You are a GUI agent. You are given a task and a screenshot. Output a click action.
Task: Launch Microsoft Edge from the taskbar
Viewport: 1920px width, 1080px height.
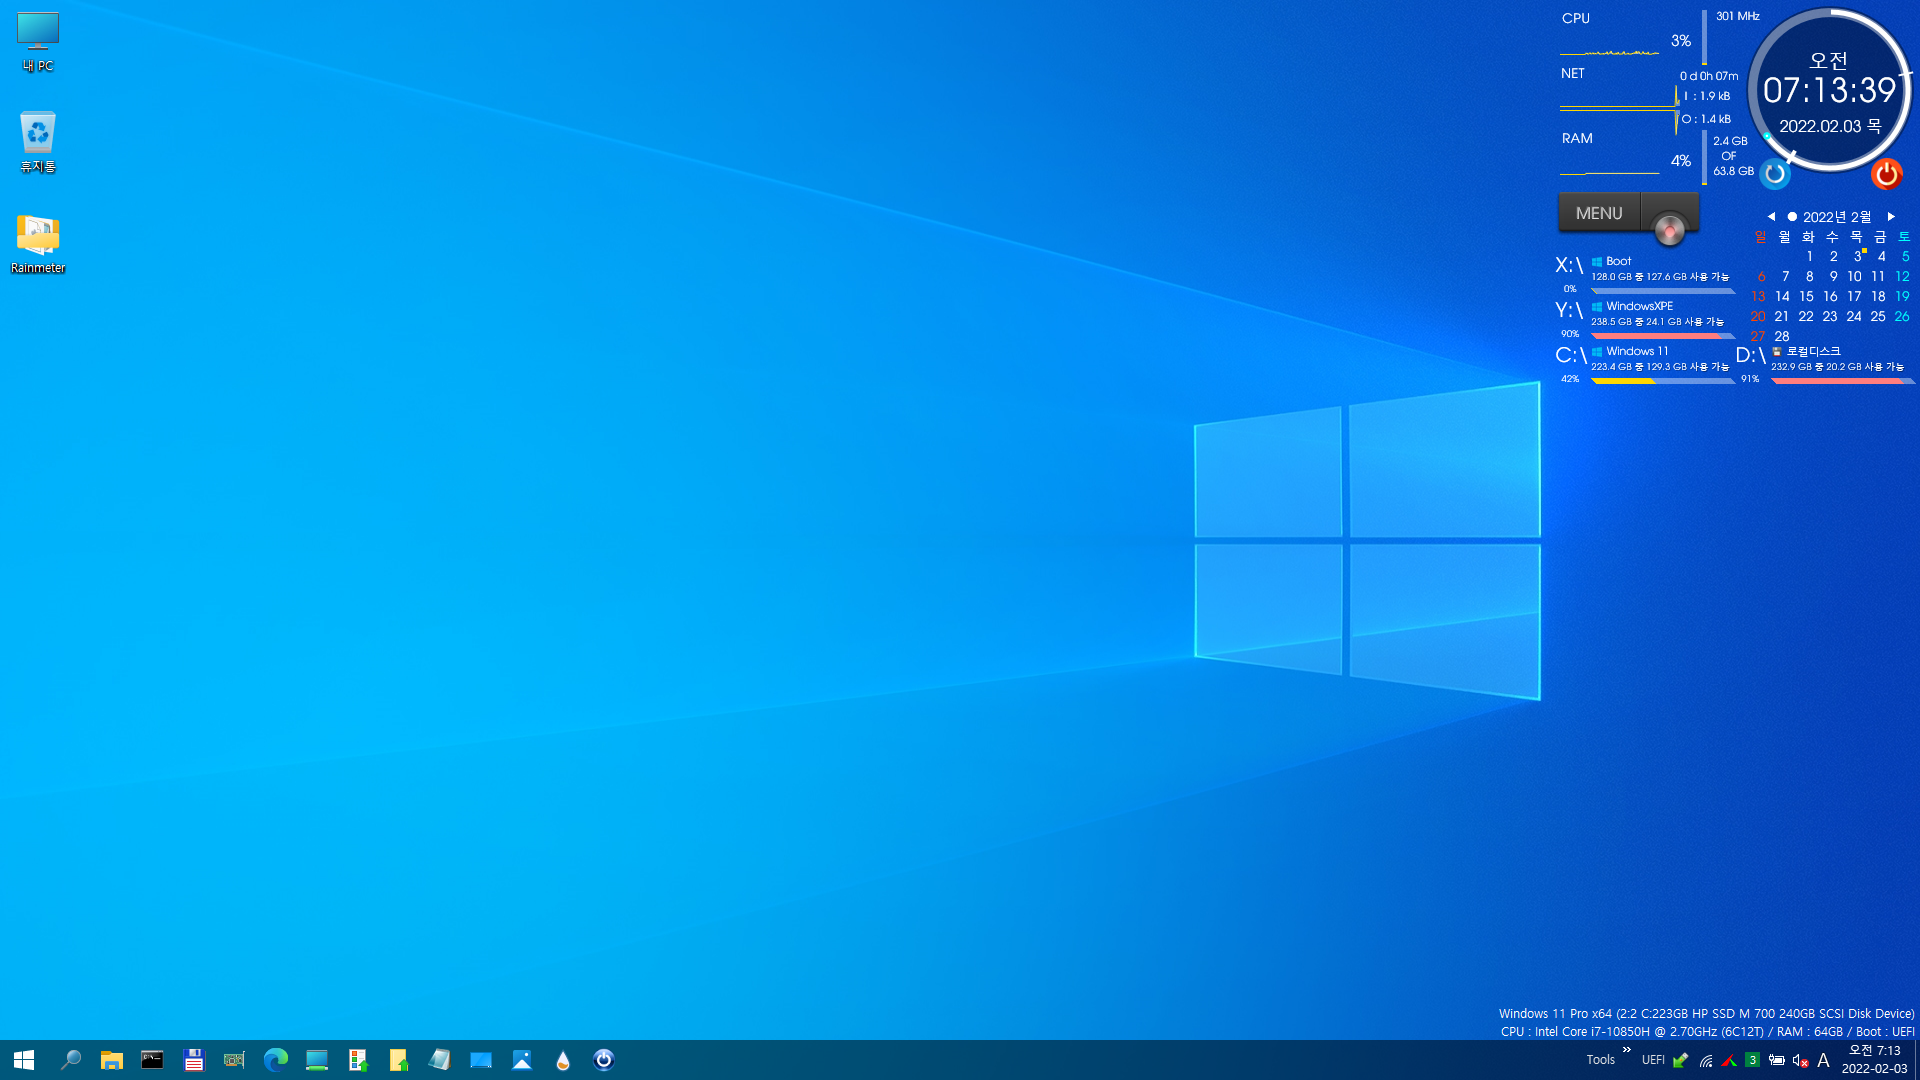click(275, 1060)
